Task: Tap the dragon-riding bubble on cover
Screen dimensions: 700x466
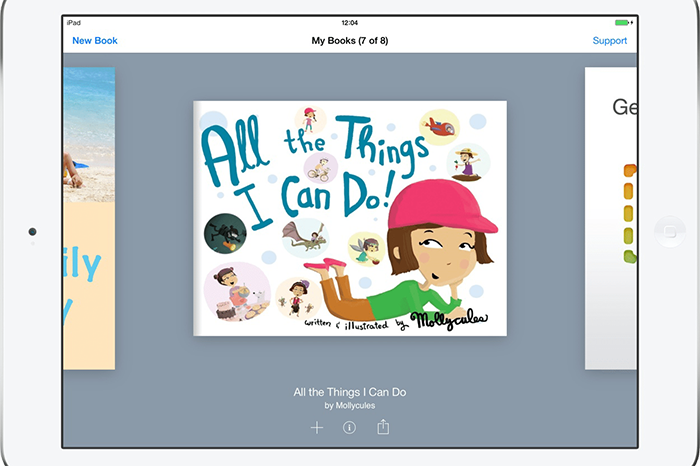Action: coord(306,238)
